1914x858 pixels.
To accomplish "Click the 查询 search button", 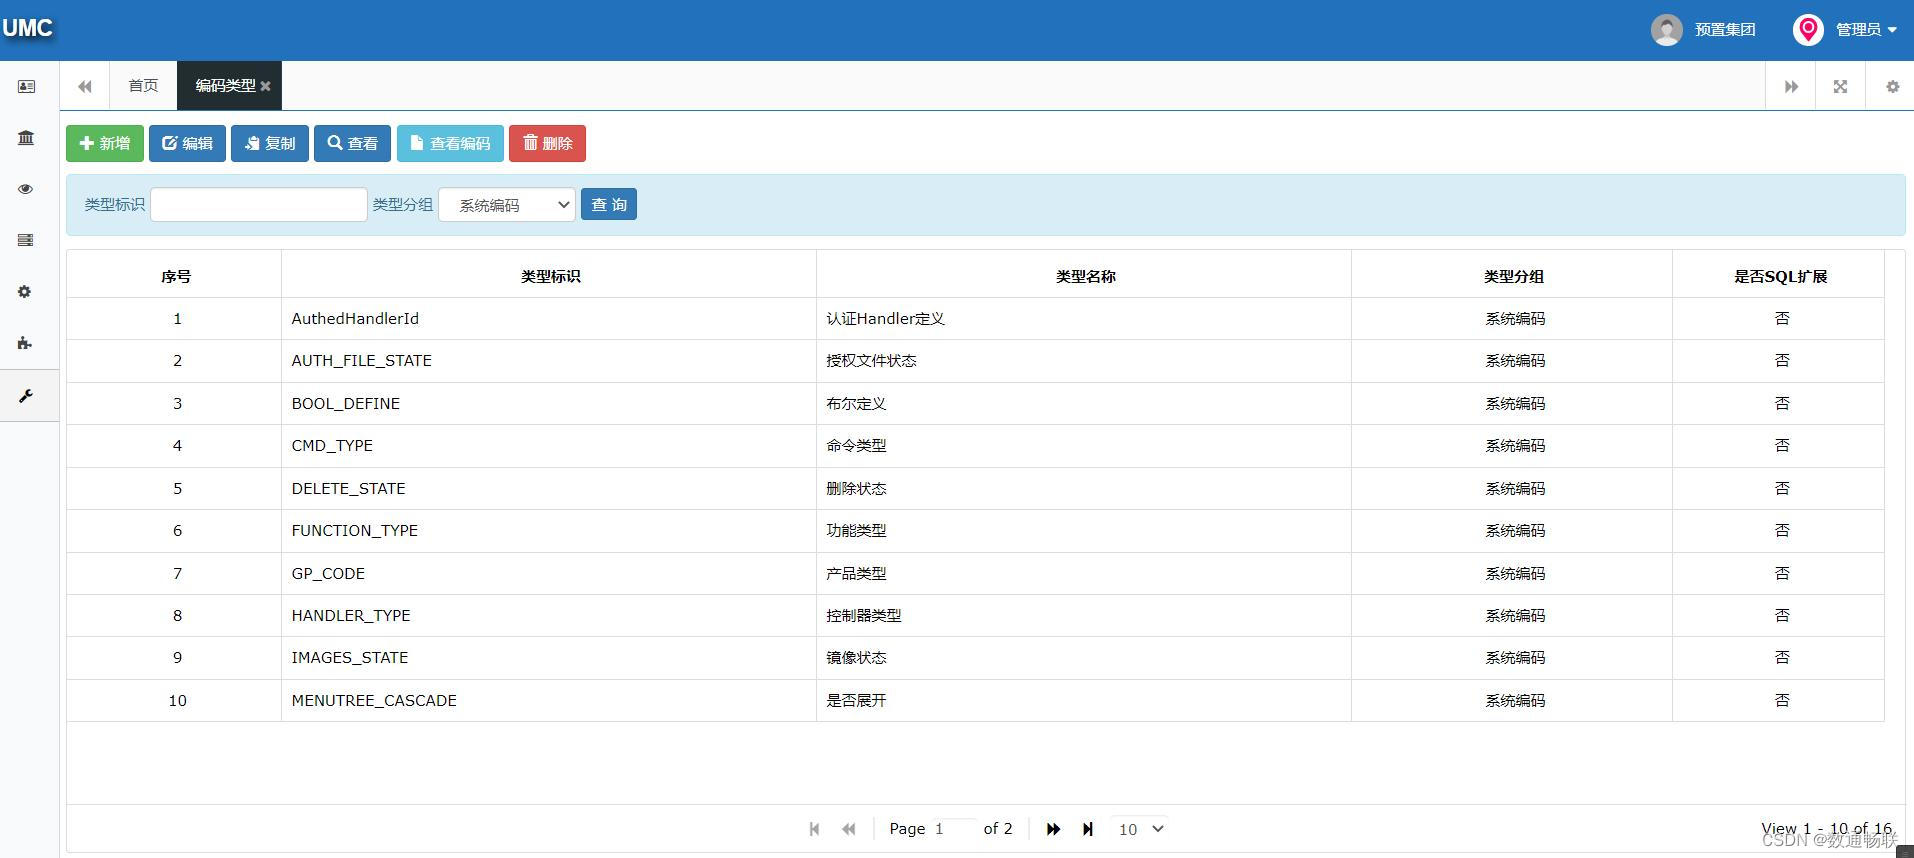I will click(x=609, y=205).
